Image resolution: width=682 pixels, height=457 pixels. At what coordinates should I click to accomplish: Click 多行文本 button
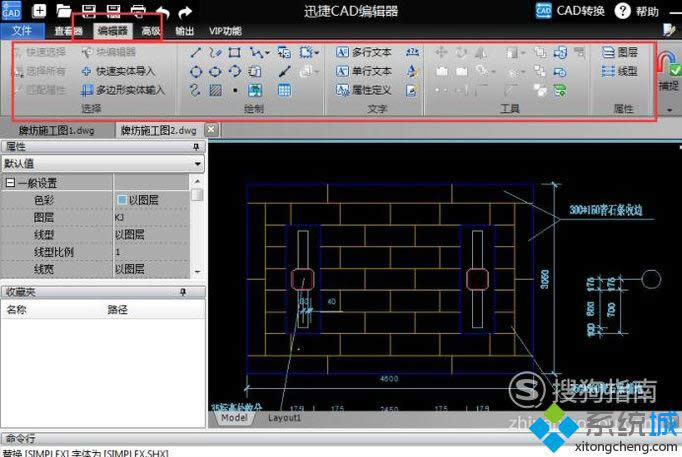coord(364,52)
